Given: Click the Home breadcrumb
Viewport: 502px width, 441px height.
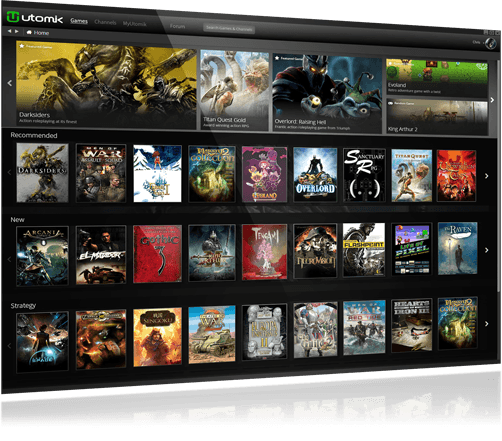Looking at the screenshot, I should [x=38, y=33].
